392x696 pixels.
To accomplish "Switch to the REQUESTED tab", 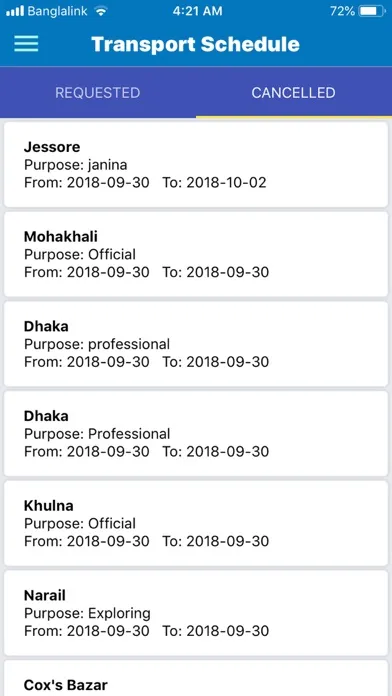I will (x=98, y=92).
